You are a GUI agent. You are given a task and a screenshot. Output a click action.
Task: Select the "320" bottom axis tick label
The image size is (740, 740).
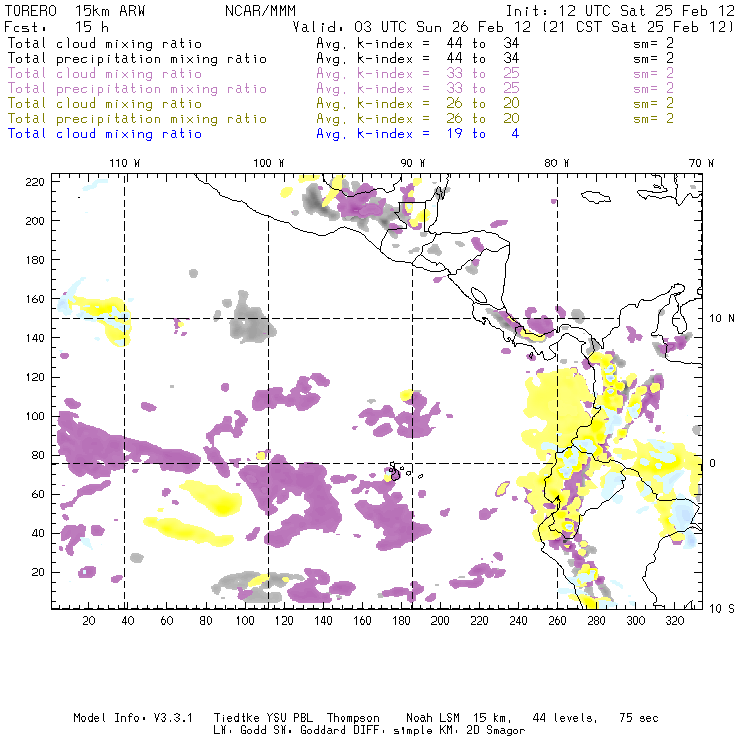674,621
